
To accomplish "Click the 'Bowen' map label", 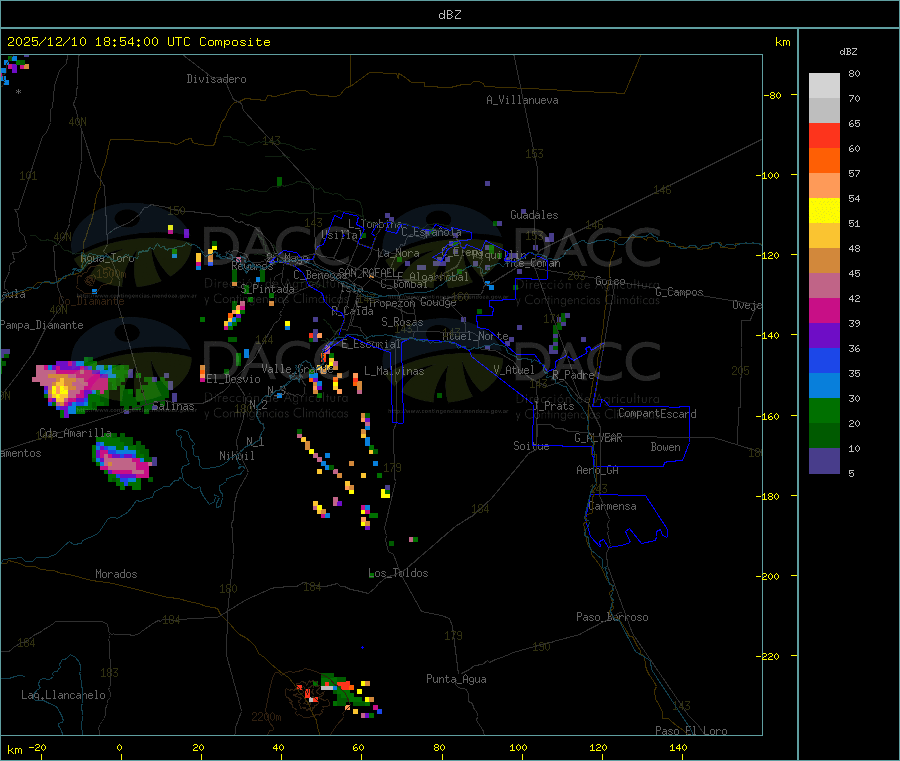I will pos(666,447).
